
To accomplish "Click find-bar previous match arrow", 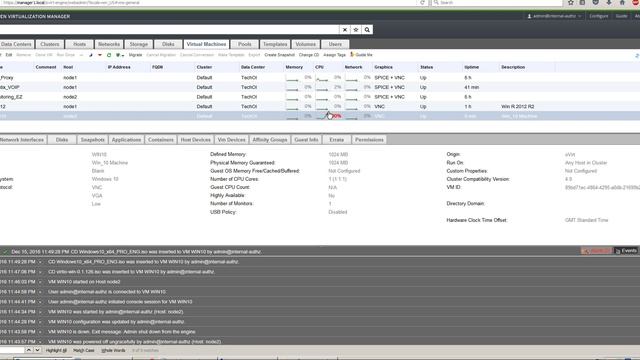I will 29,350.
